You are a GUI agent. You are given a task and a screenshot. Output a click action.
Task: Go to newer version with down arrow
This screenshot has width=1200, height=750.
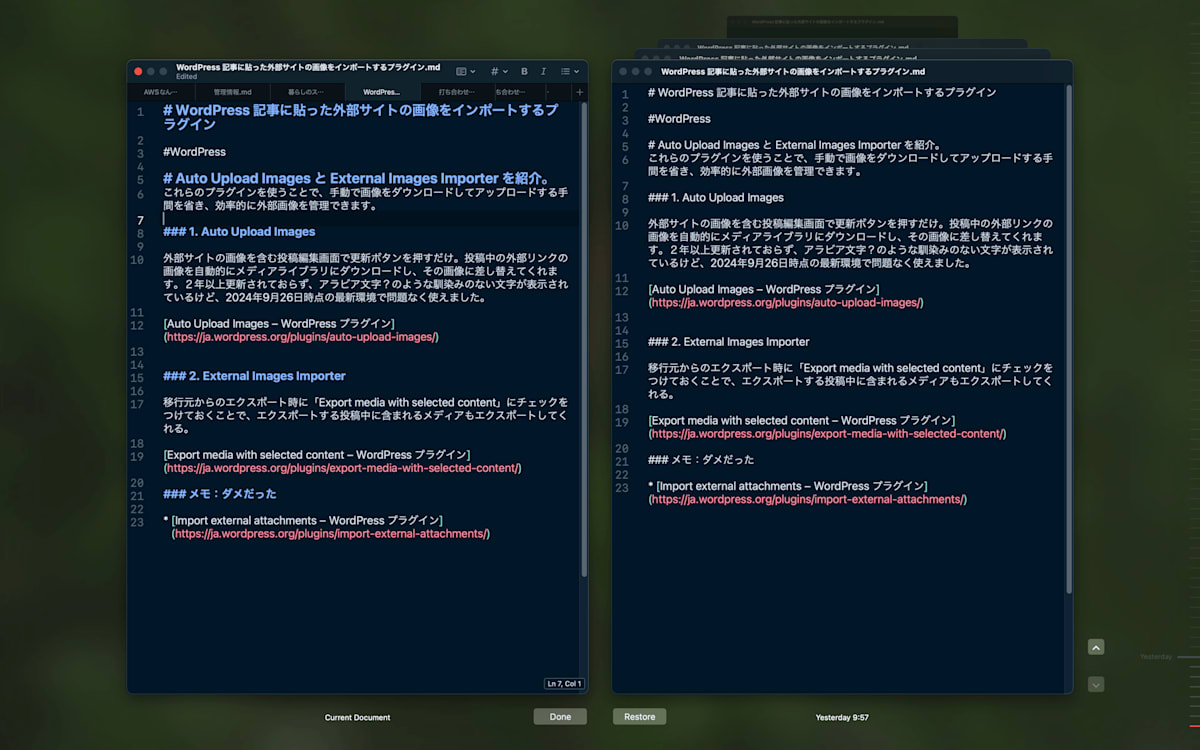click(x=1096, y=684)
